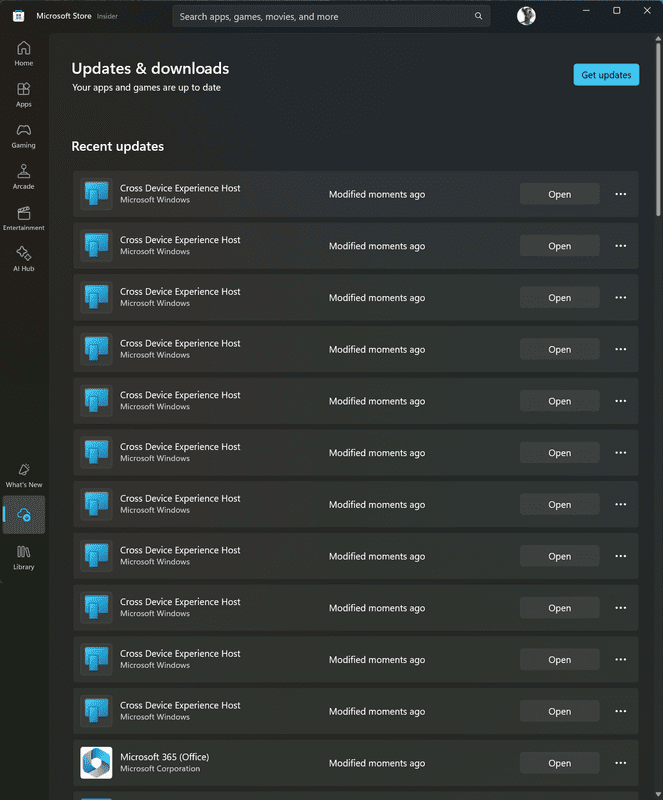This screenshot has width=663, height=800.
Task: Open more options for Microsoft 365 (Office)
Action: [621, 763]
